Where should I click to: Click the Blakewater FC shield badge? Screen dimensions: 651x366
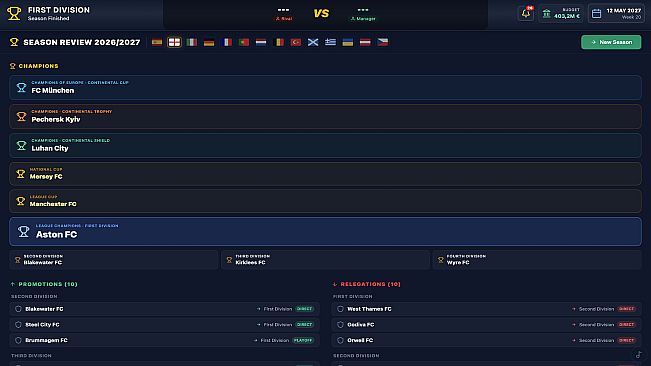tap(18, 309)
